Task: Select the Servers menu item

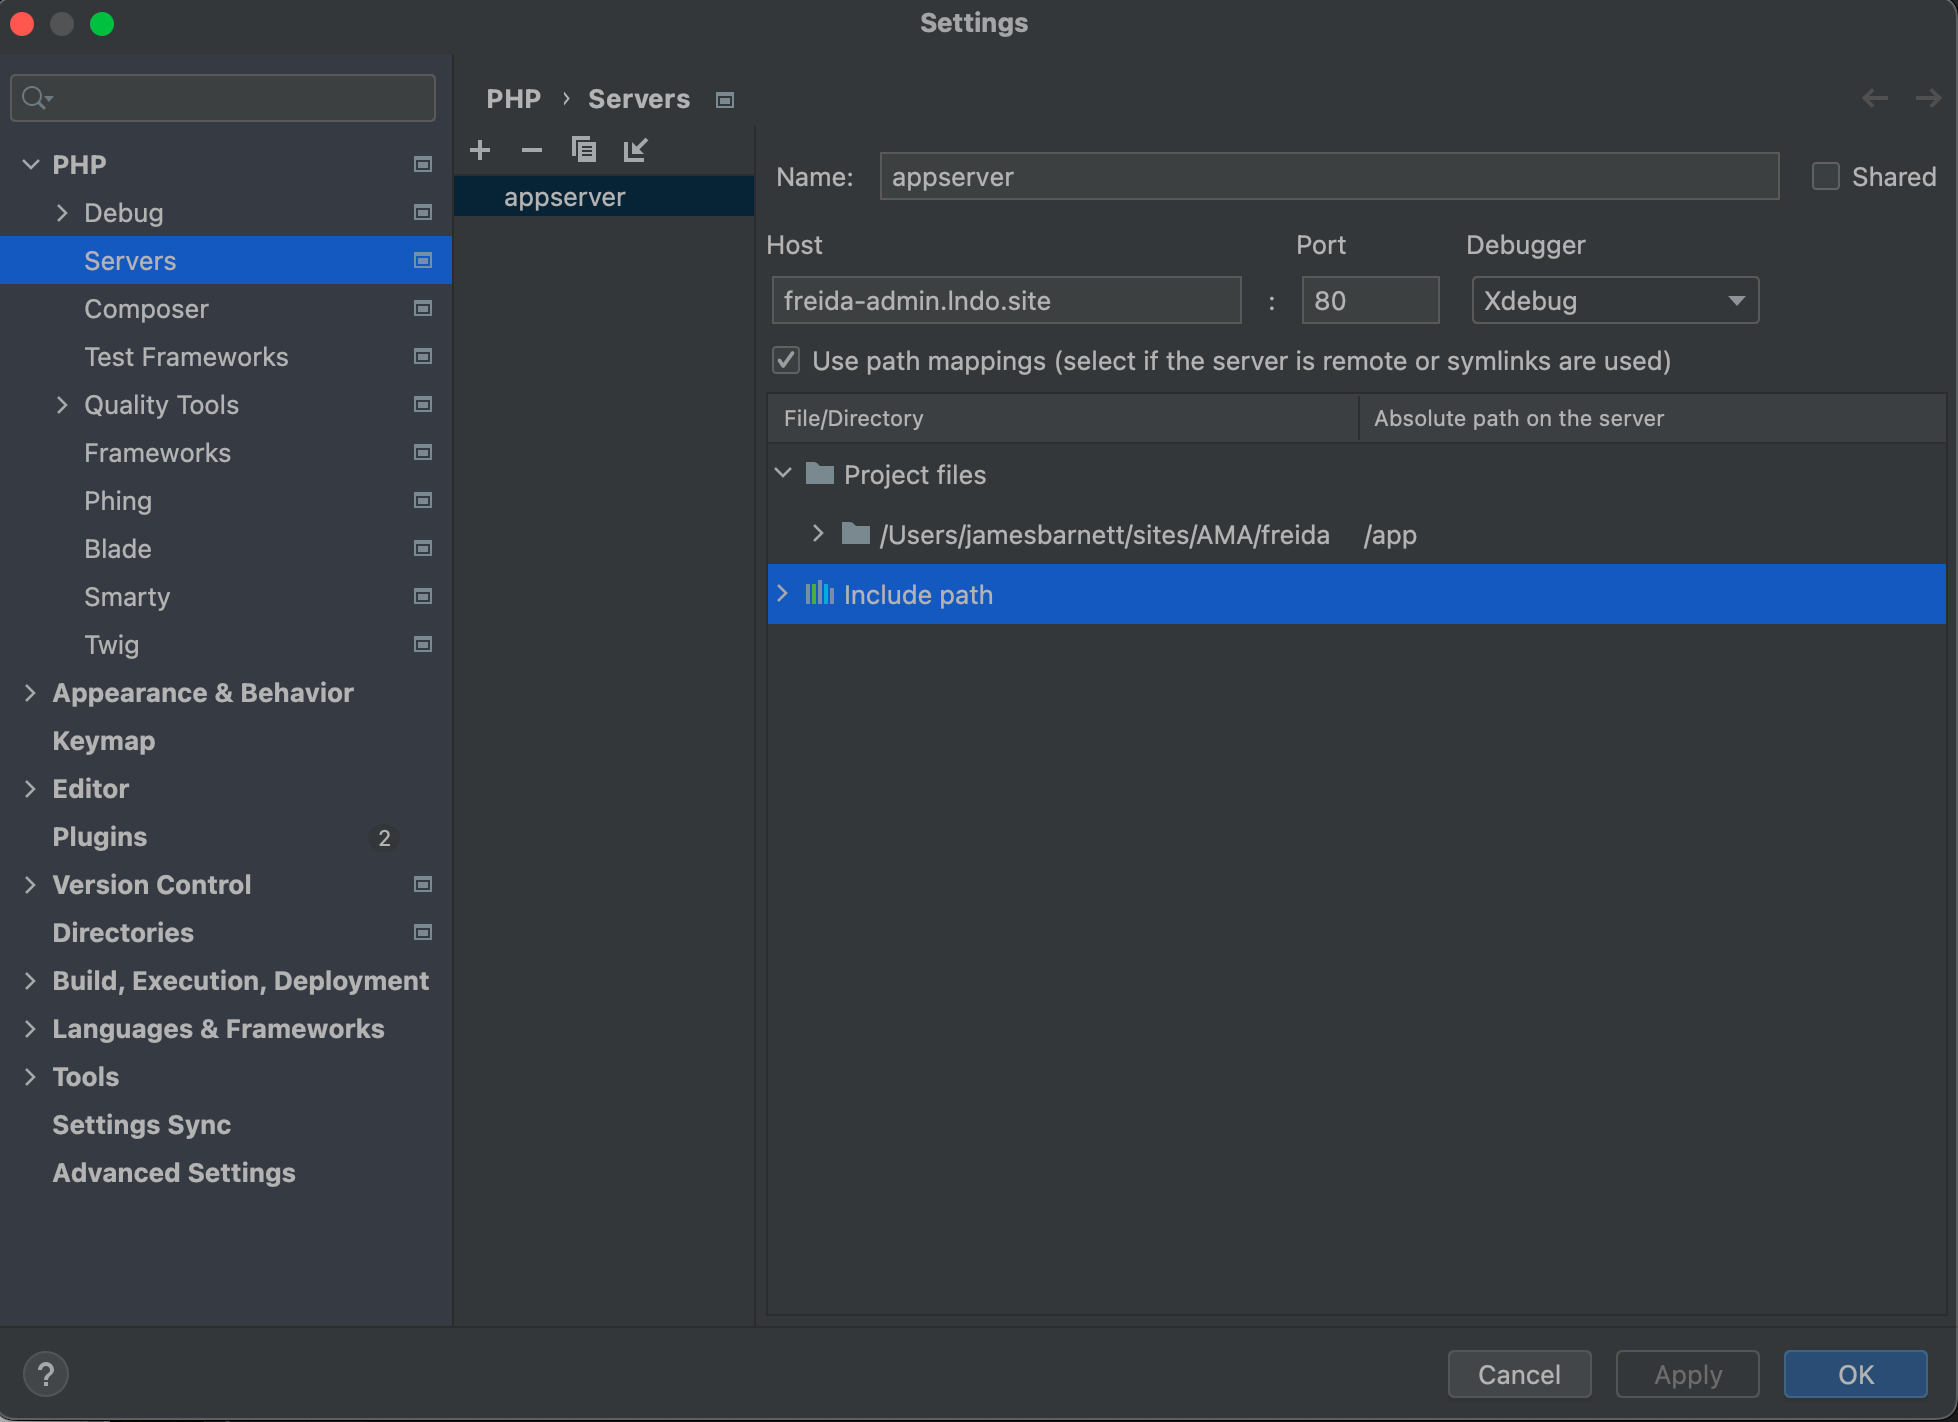Action: pos(131,260)
